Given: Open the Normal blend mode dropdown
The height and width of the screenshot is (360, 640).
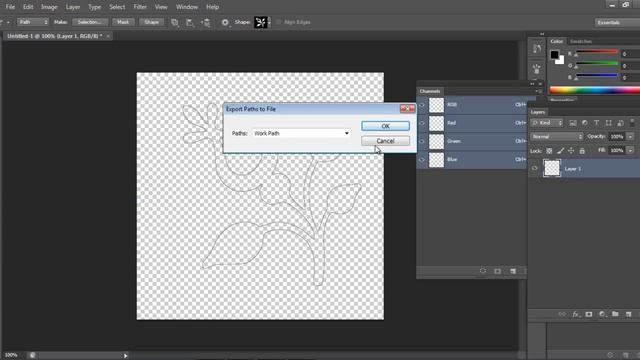Looking at the screenshot, I should pyautogui.click(x=556, y=137).
